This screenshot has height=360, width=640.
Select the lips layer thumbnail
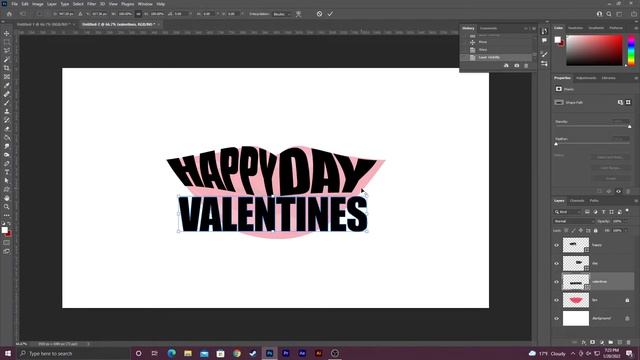click(576, 300)
